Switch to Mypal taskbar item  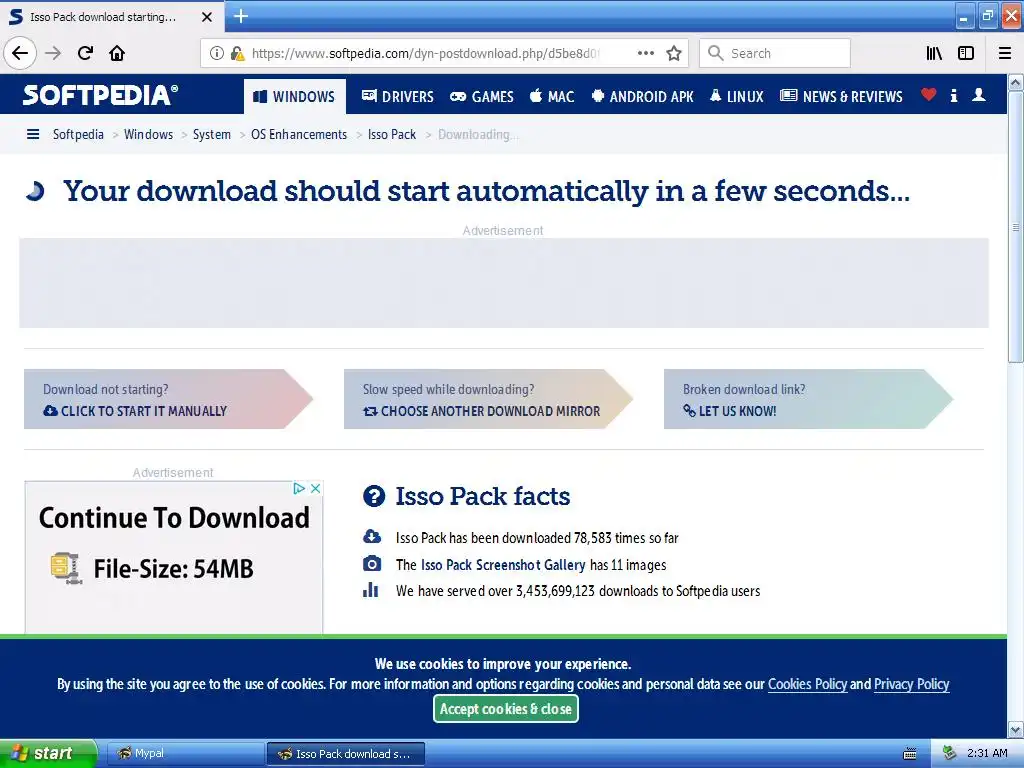[185, 754]
